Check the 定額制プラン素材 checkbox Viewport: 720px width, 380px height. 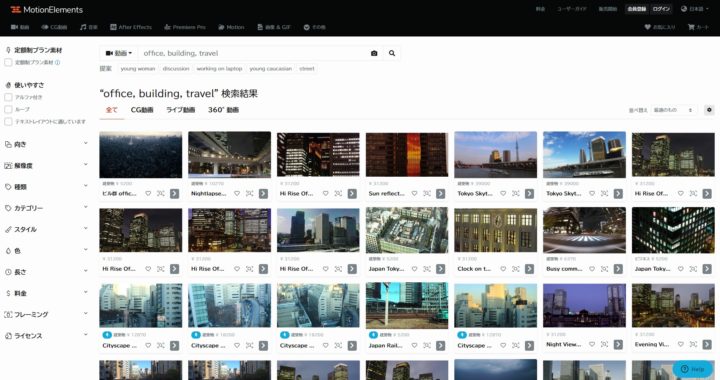point(8,62)
